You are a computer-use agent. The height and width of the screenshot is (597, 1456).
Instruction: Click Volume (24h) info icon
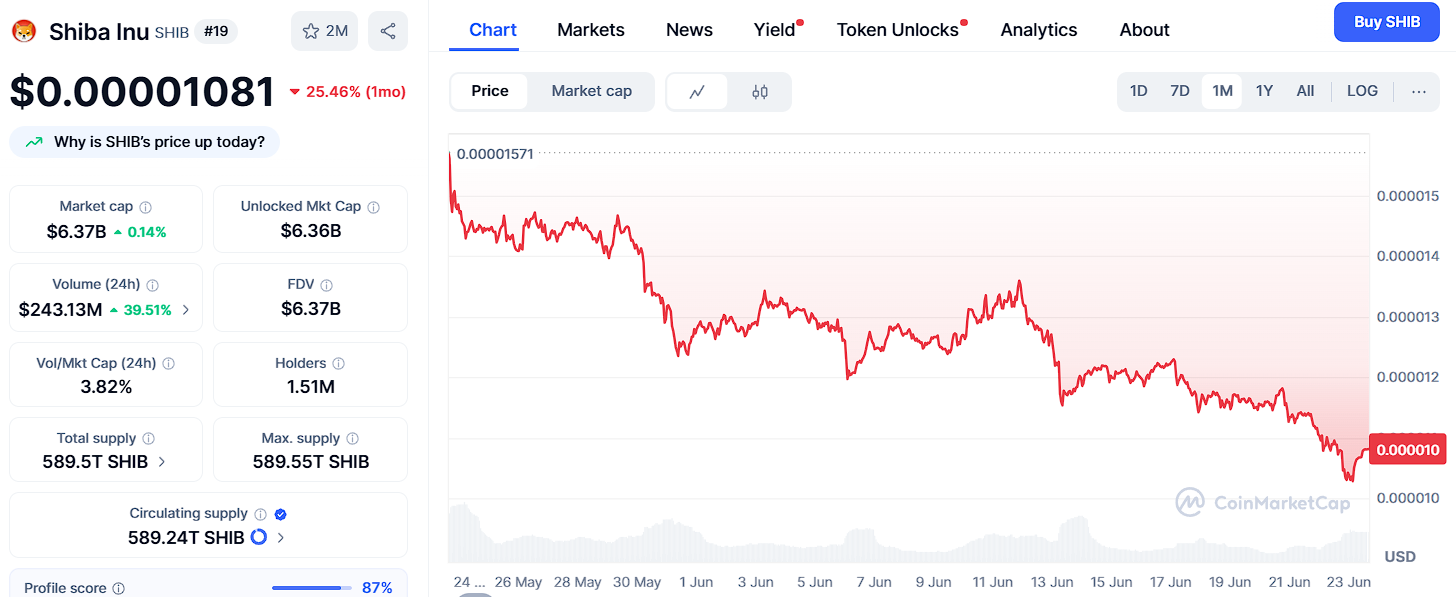click(153, 285)
